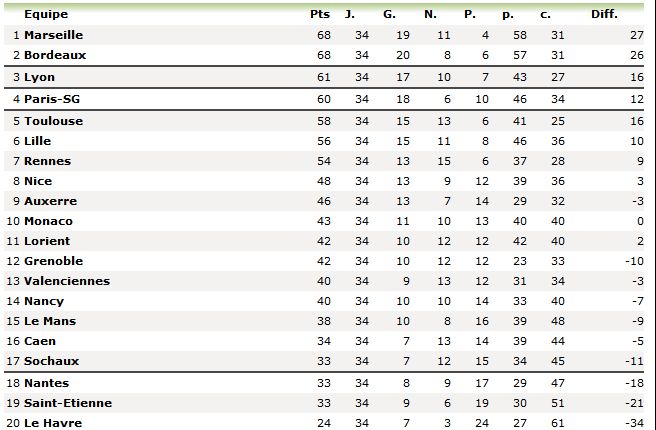Click the Lille team name
This screenshot has height=430, width=656.
click(38, 141)
